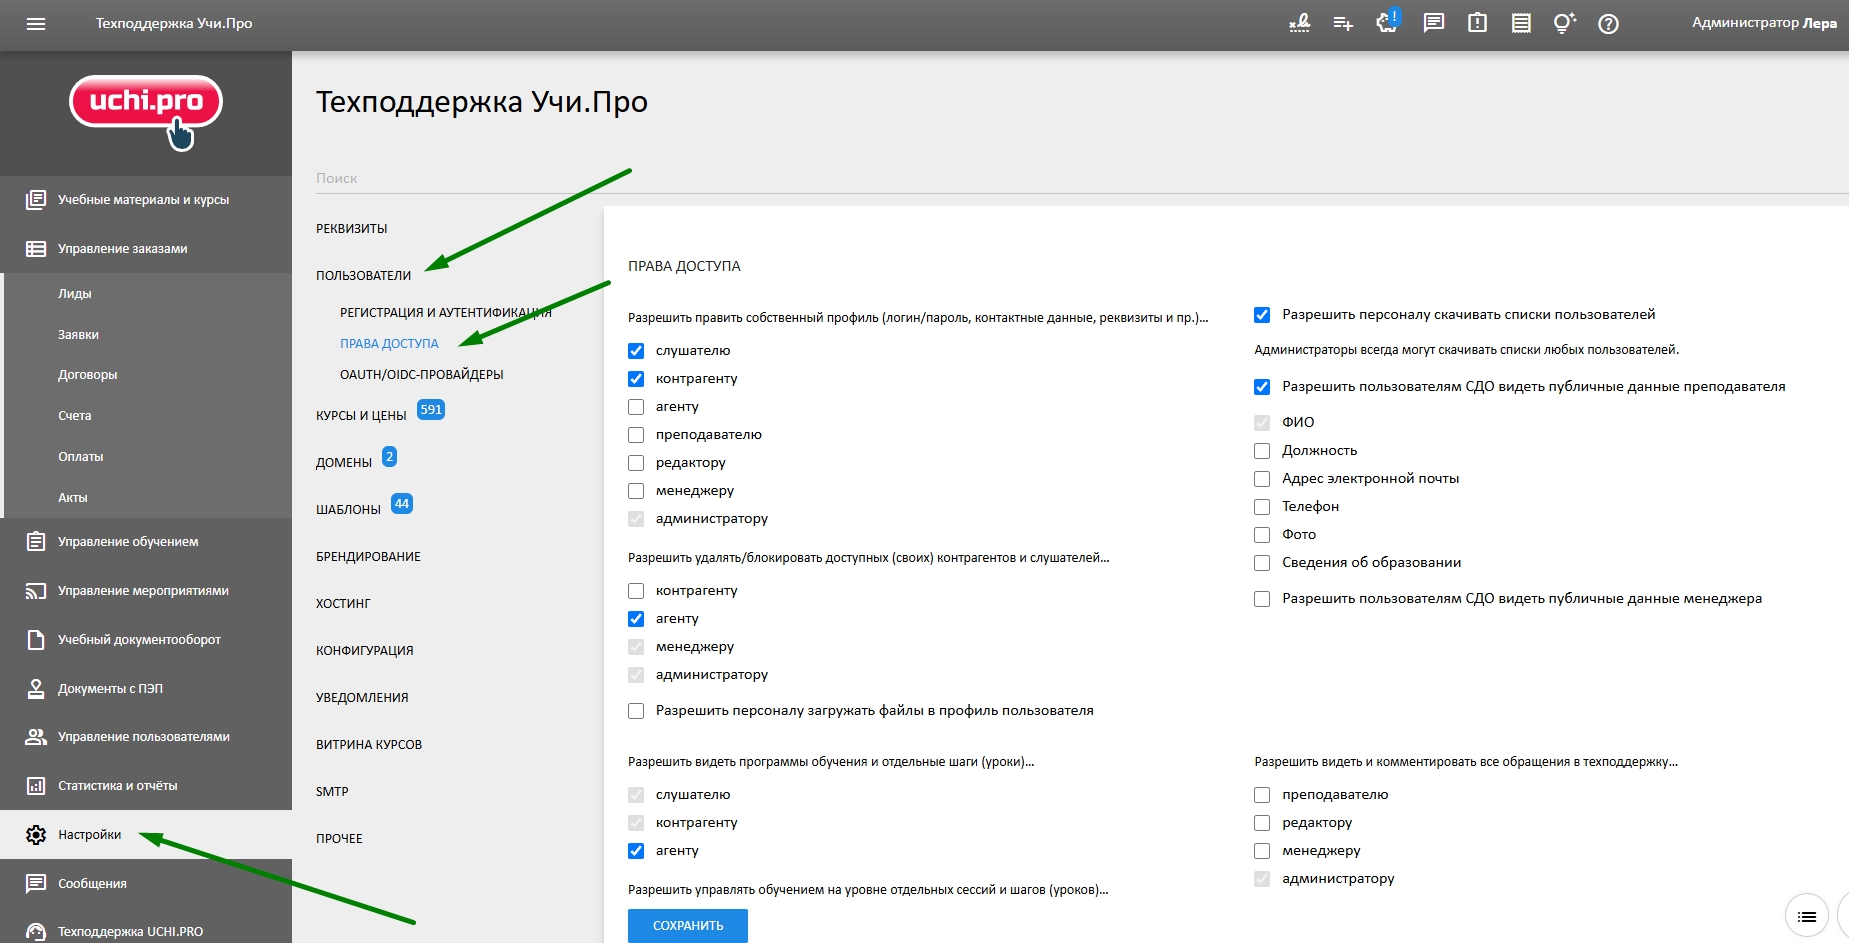Image resolution: width=1849 pixels, height=943 pixels.
Task: Click the round list button at bottom right
Action: (x=1807, y=916)
